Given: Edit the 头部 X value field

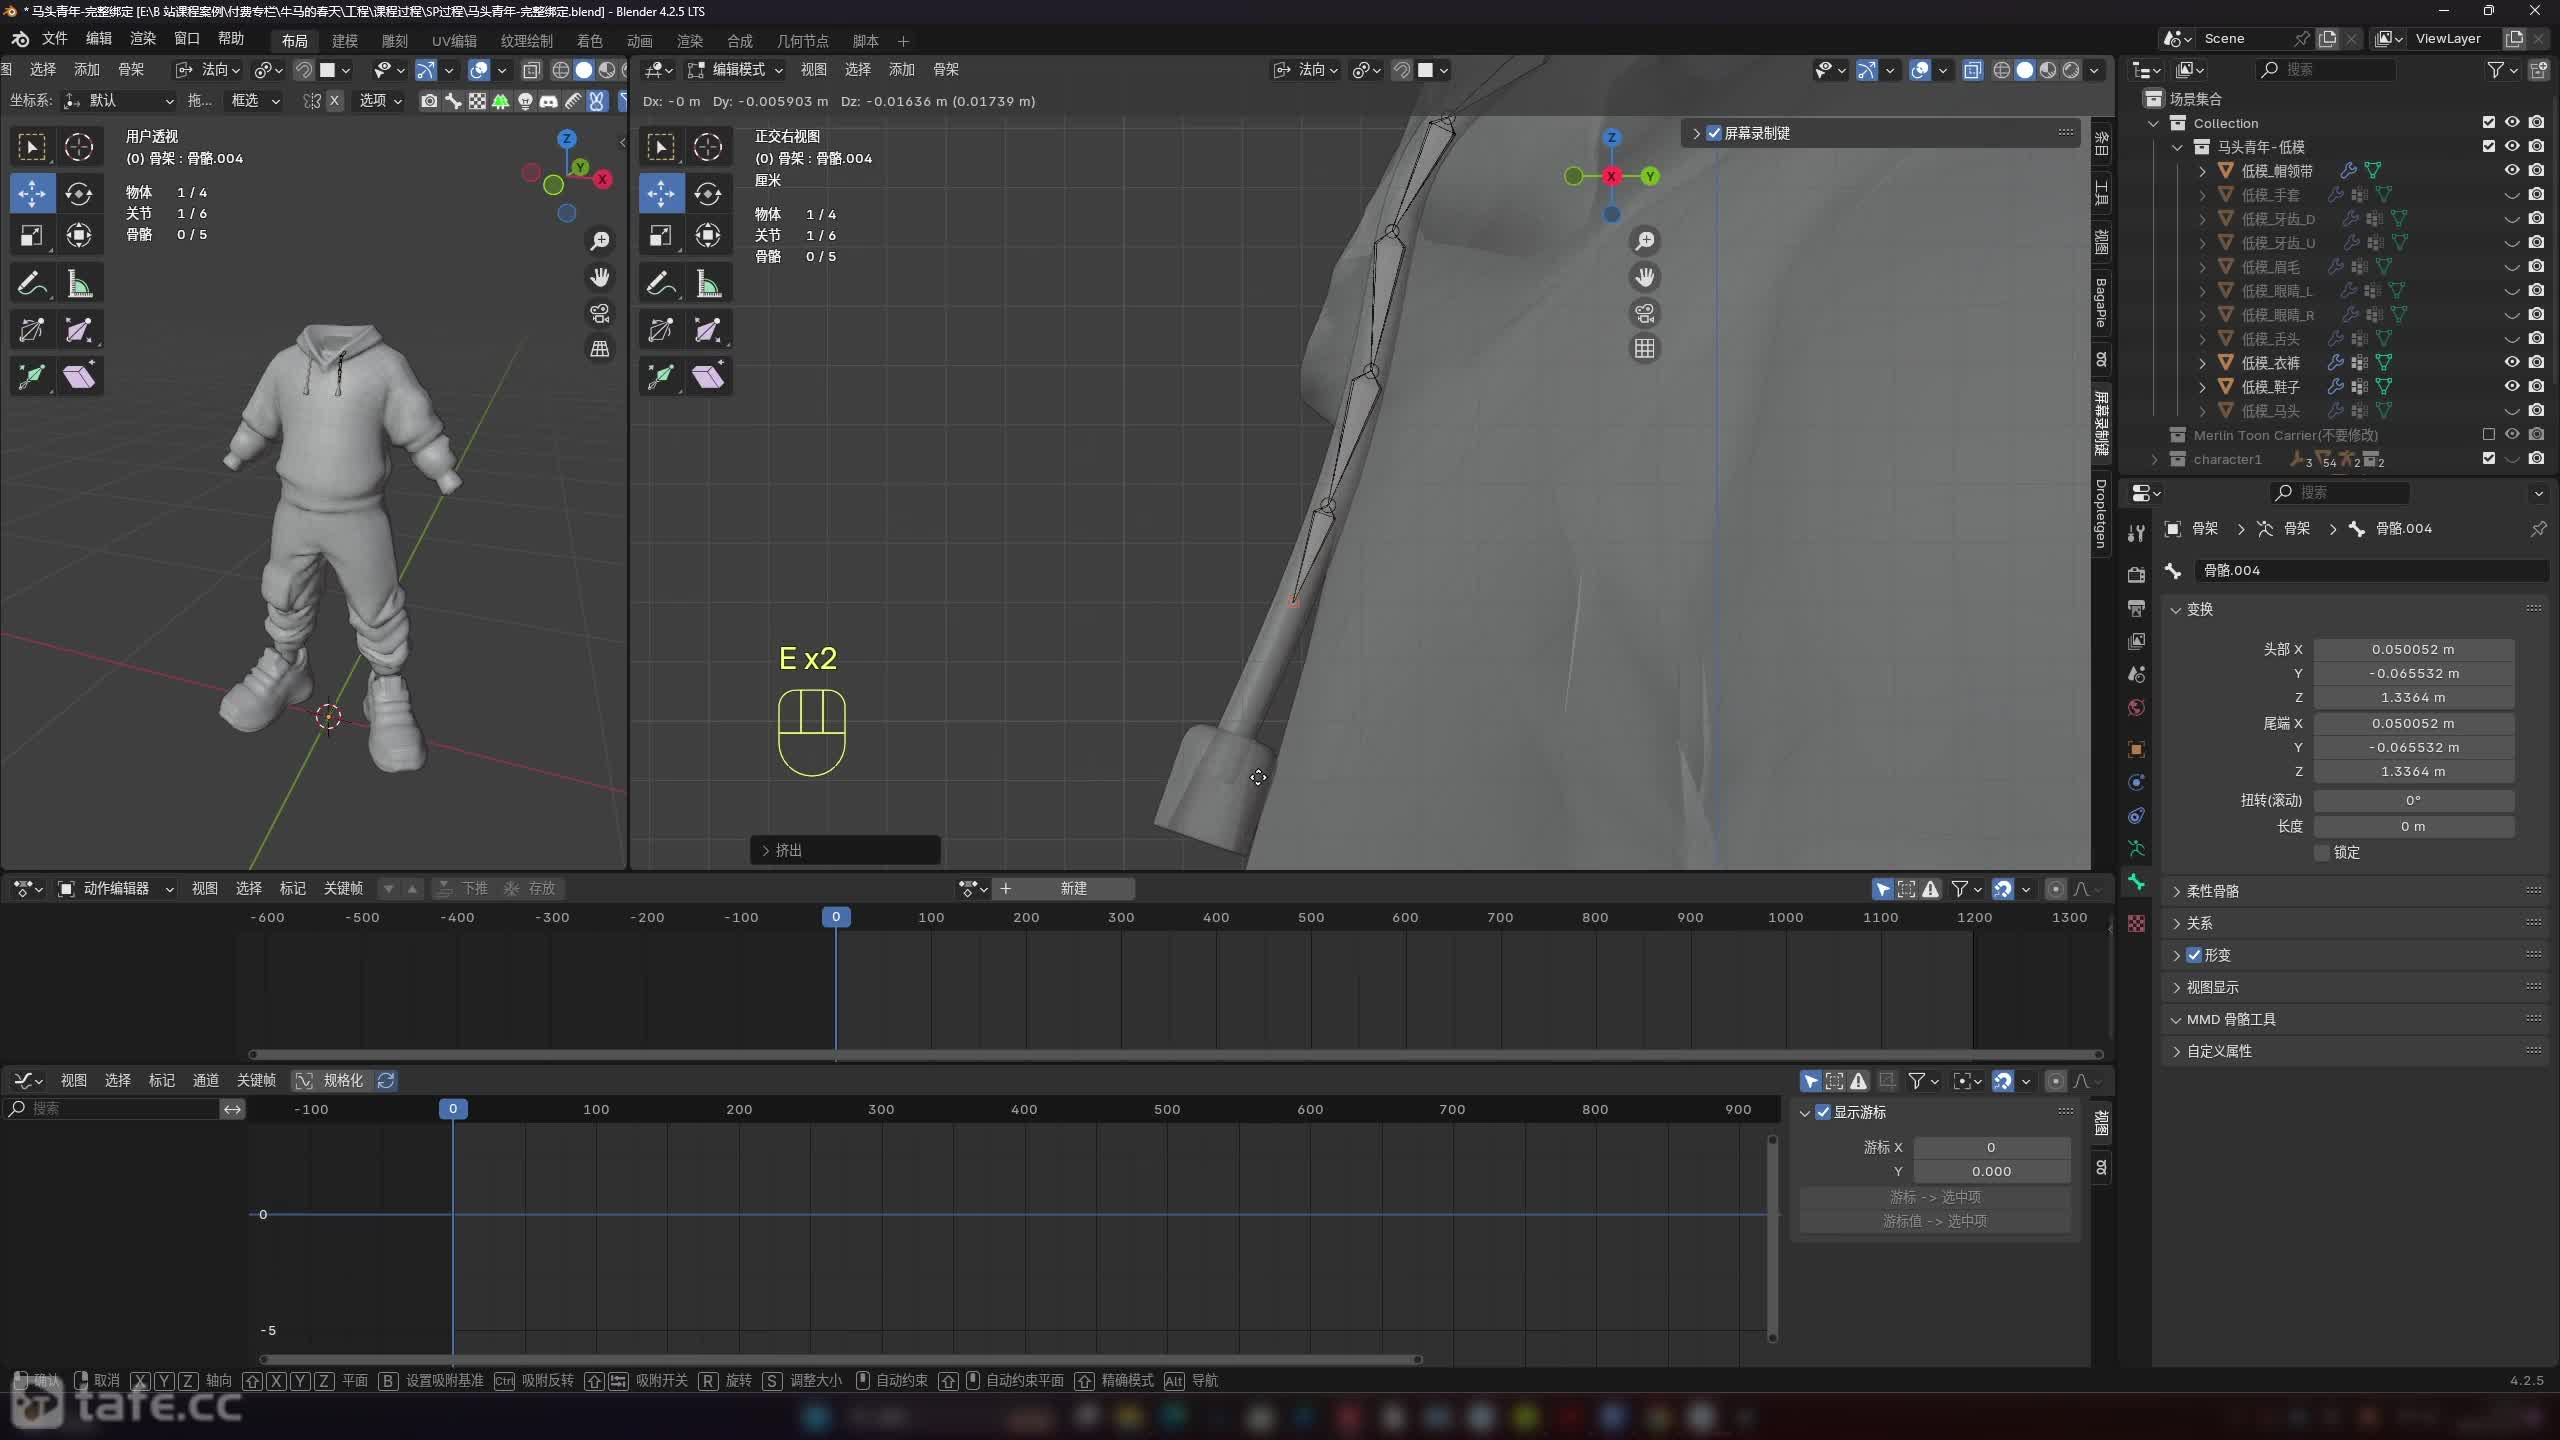Looking at the screenshot, I should tap(2412, 649).
